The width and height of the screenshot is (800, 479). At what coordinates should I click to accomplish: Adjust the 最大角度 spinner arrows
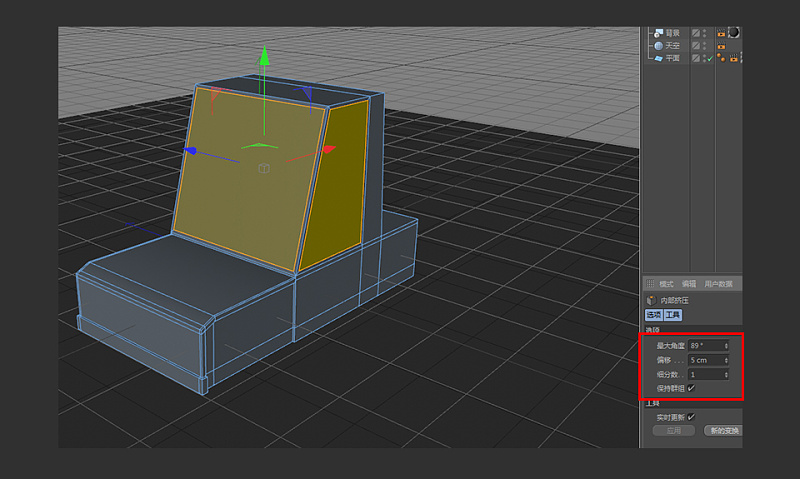click(x=727, y=346)
